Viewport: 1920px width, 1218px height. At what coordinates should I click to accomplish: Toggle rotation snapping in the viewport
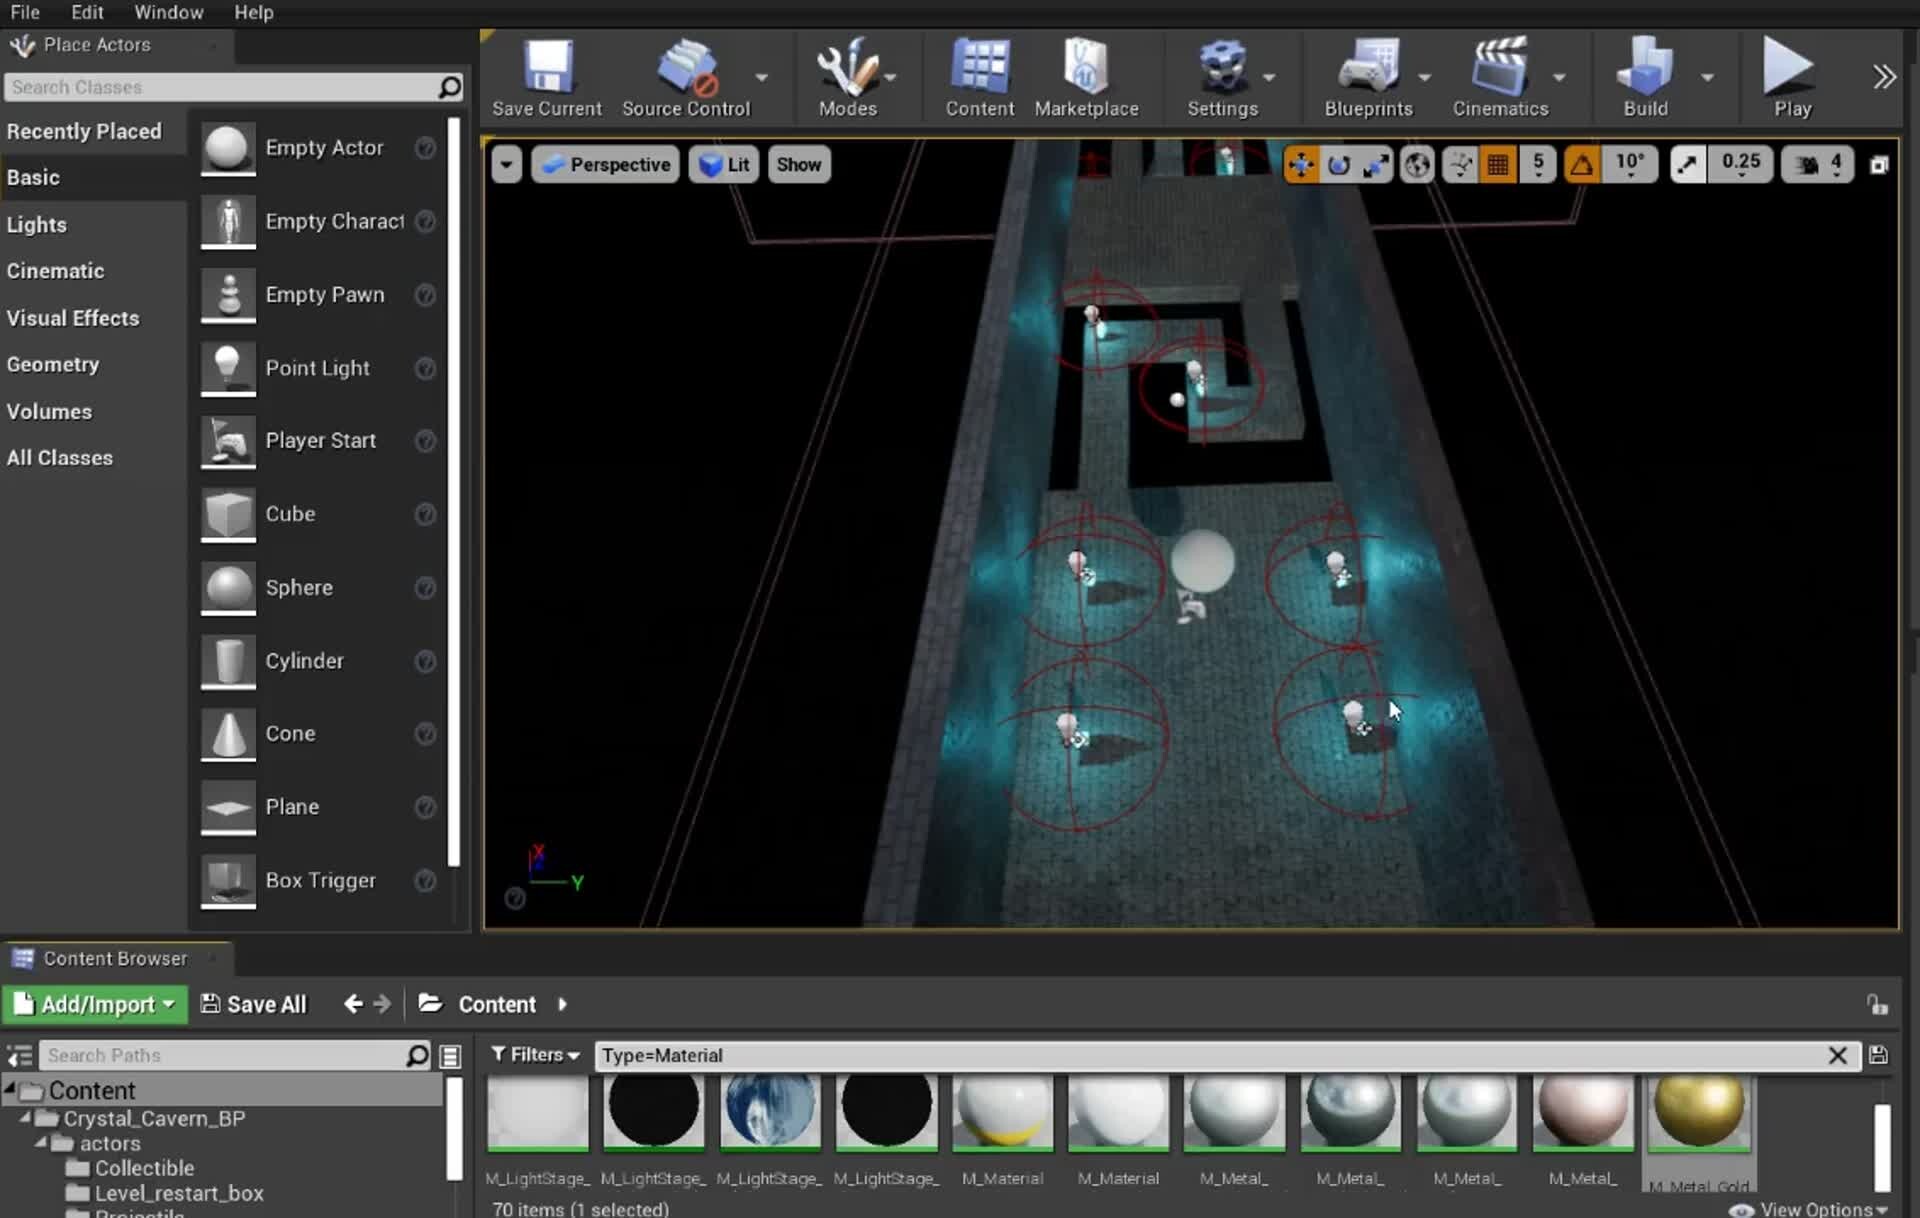1581,164
